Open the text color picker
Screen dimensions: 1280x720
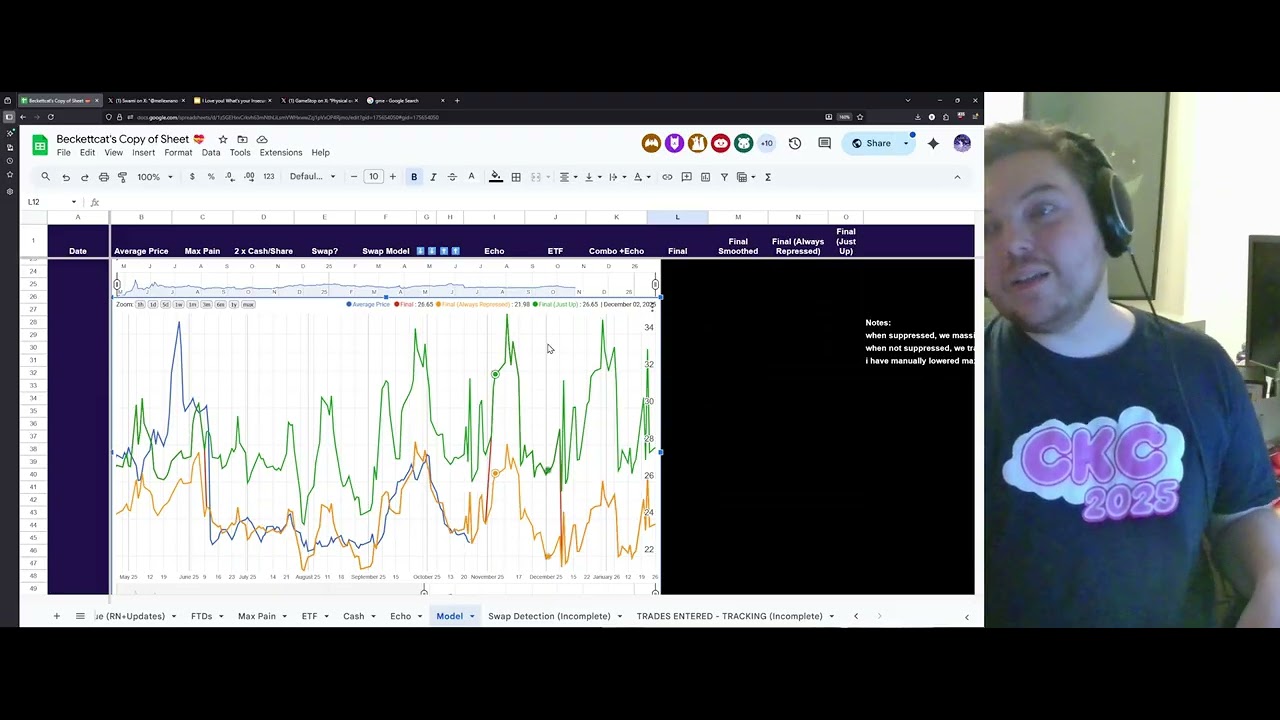tap(471, 177)
